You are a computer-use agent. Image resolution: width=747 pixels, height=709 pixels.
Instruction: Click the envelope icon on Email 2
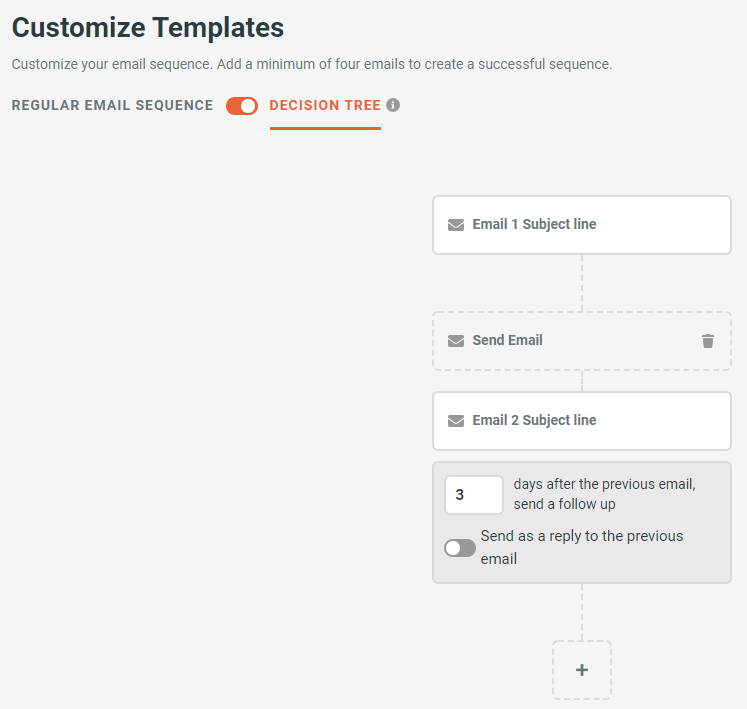pos(456,421)
